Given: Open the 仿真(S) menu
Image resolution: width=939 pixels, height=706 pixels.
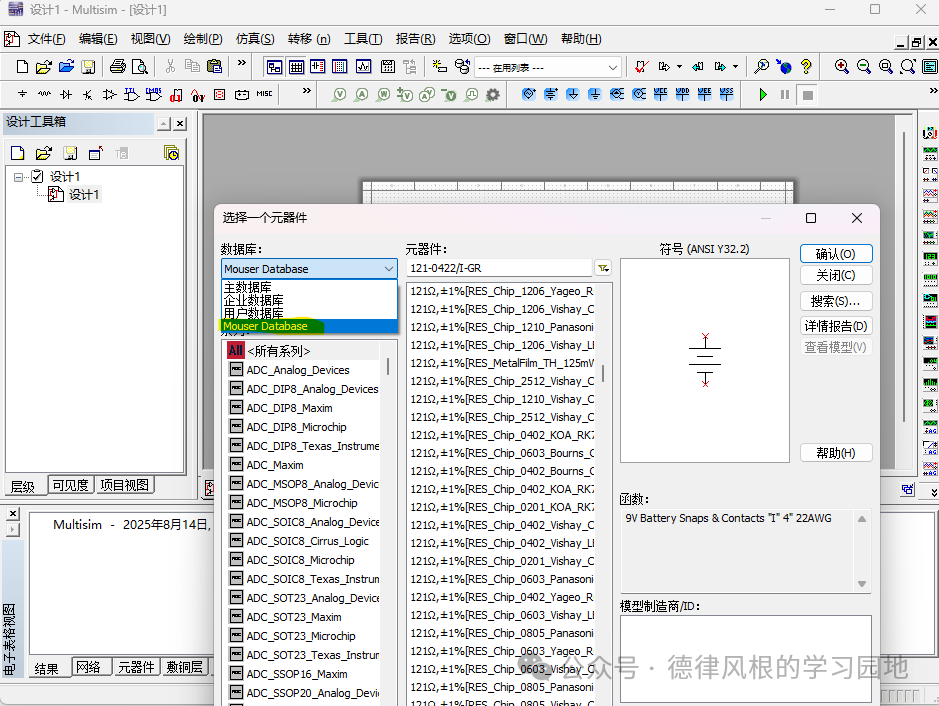Looking at the screenshot, I should point(255,39).
